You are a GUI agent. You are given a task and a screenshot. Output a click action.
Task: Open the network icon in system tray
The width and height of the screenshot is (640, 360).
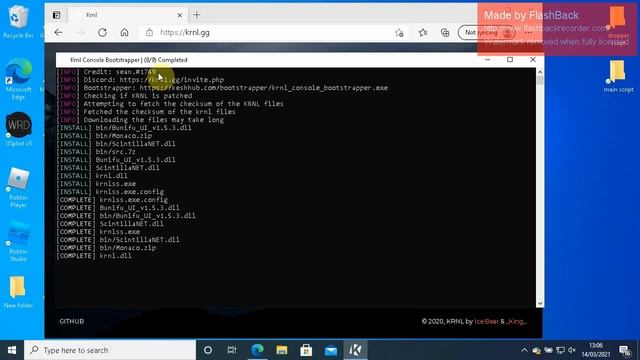point(560,350)
